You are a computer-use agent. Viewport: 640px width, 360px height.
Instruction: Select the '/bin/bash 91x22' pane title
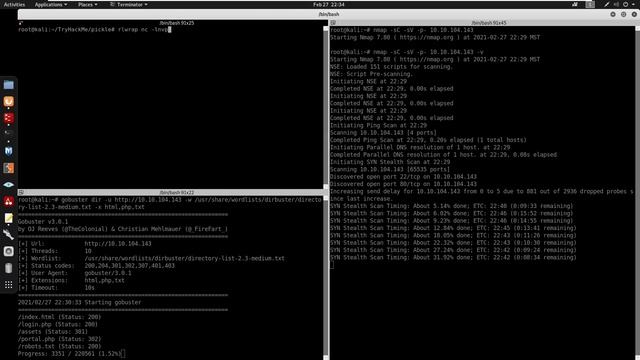pos(177,192)
